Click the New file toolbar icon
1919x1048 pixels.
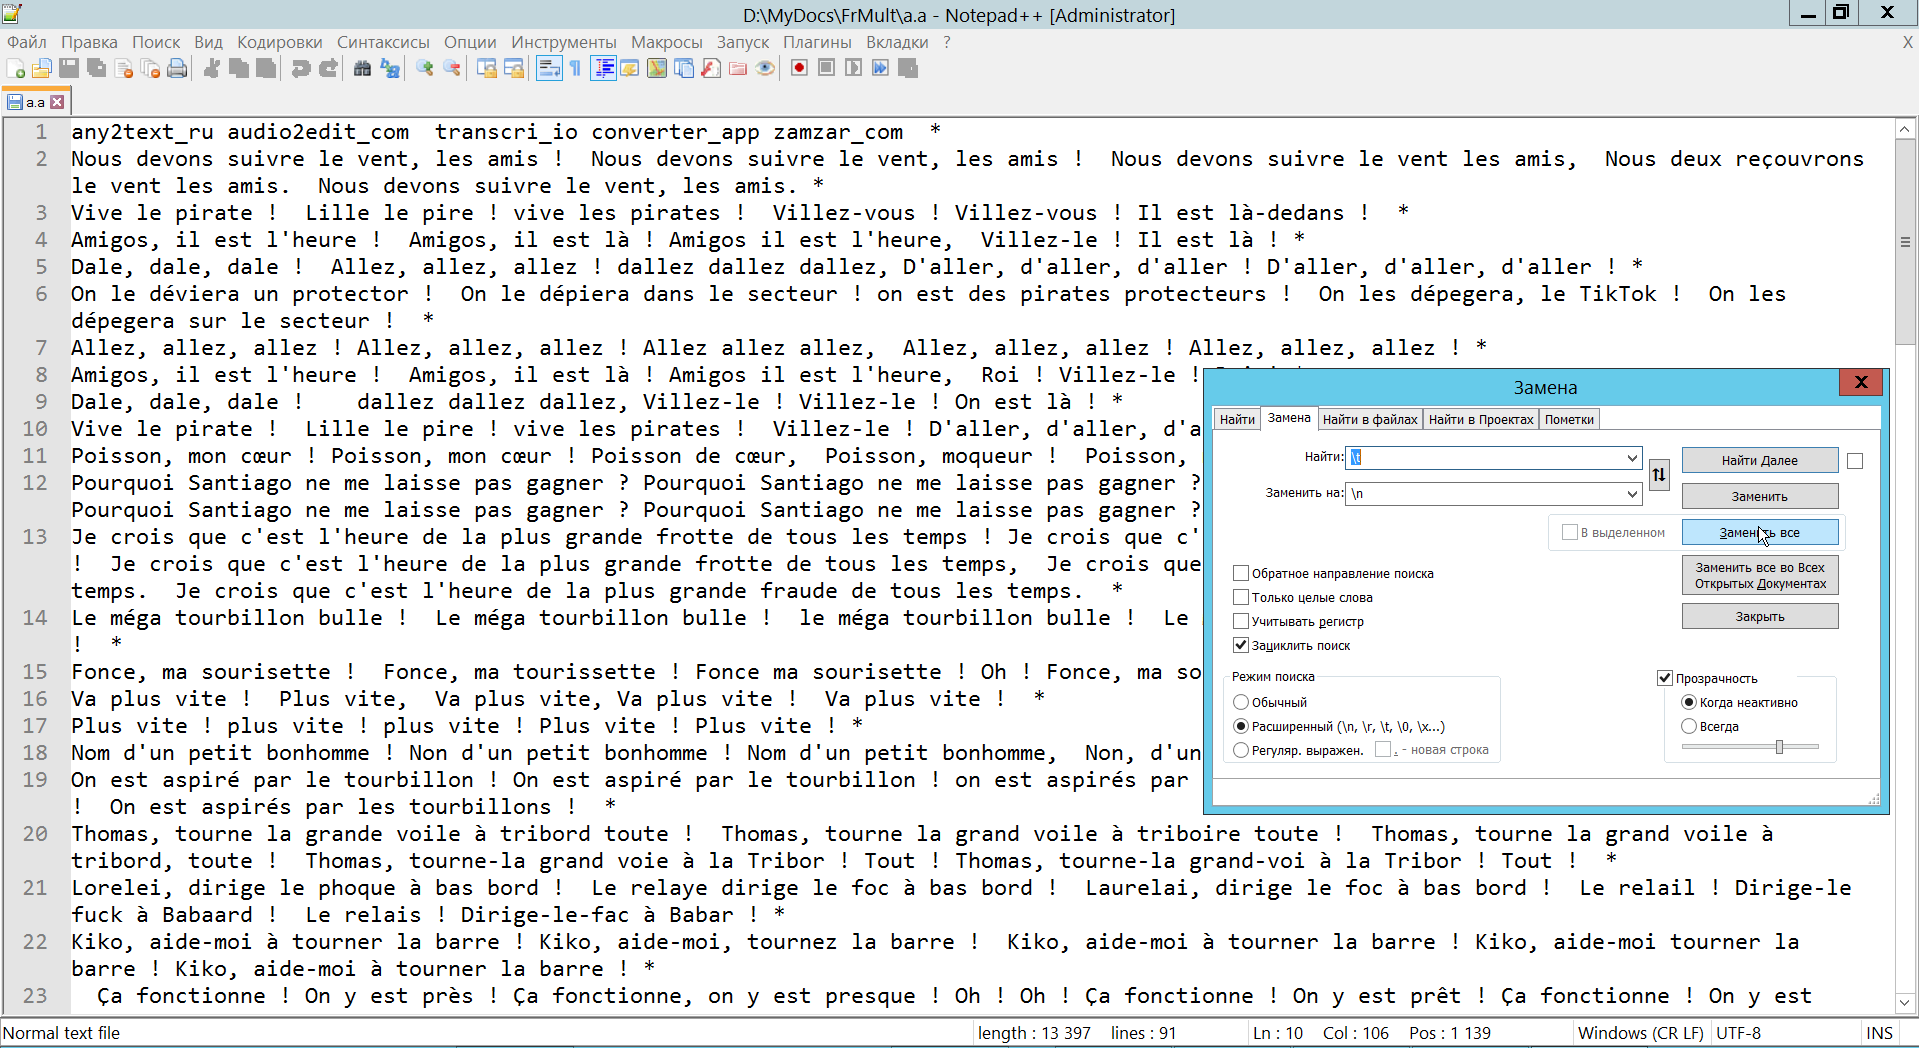[x=16, y=68]
